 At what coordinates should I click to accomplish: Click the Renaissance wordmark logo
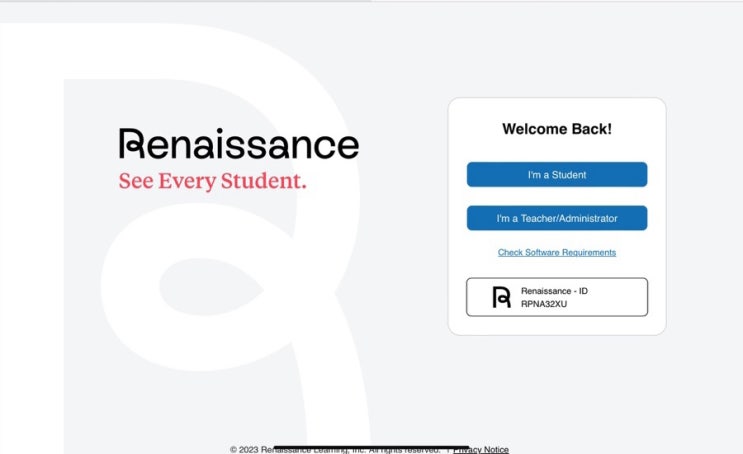click(239, 143)
